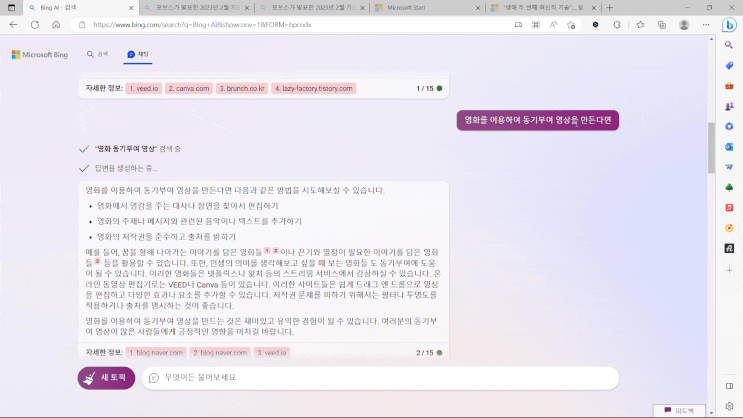Open the 4. lazy-factory.tistory.com source link
This screenshot has height=418, width=743.
pyautogui.click(x=313, y=88)
